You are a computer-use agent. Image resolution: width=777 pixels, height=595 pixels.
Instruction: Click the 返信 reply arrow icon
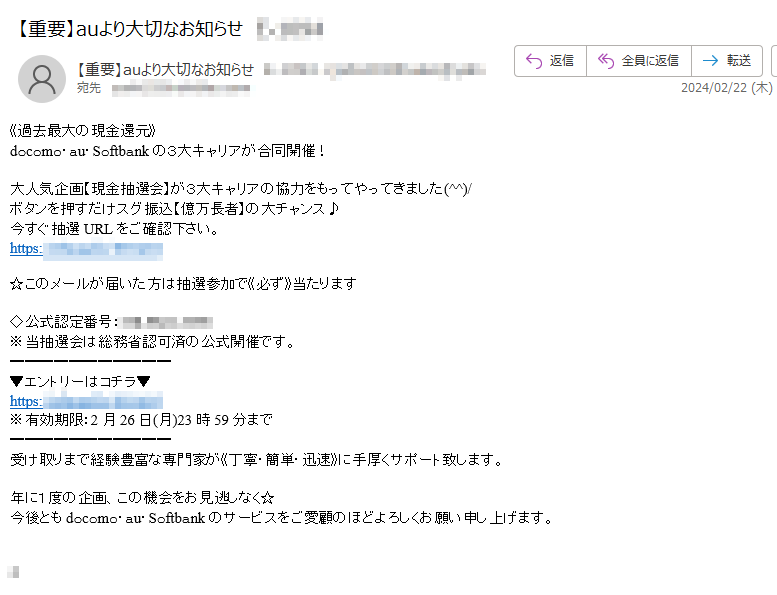(534, 61)
